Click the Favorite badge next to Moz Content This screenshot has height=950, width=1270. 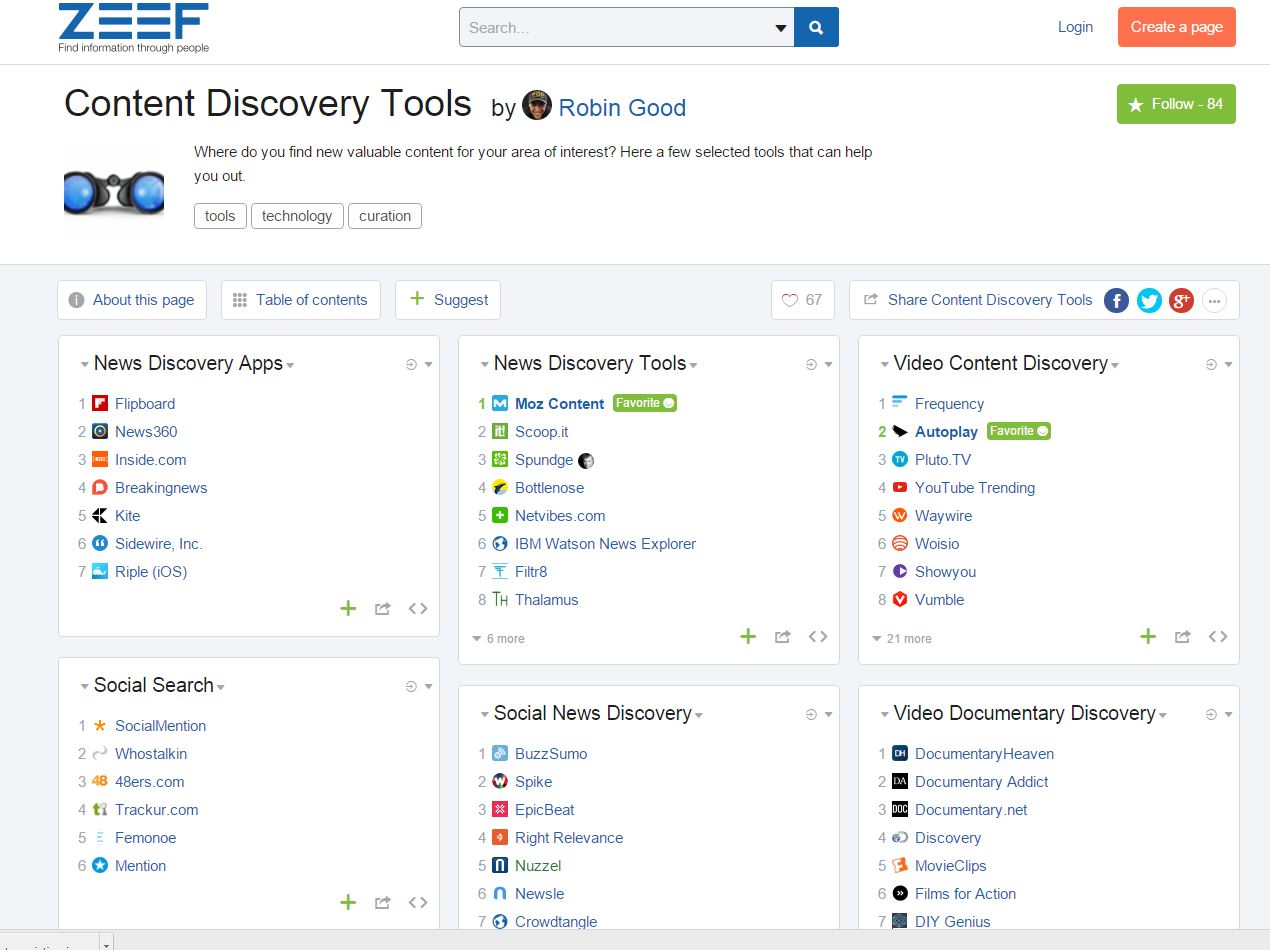click(644, 403)
